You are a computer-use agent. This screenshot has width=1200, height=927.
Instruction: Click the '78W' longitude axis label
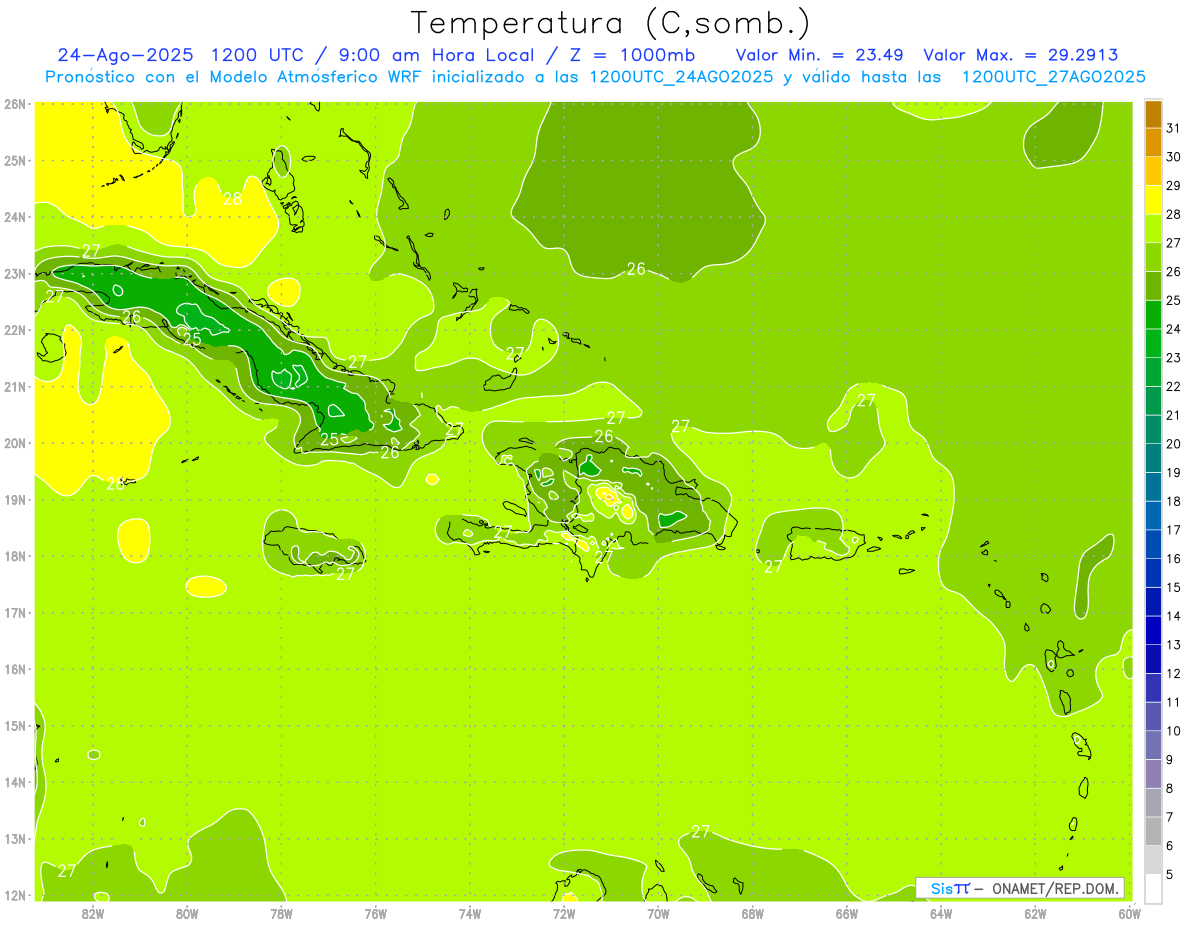click(282, 912)
